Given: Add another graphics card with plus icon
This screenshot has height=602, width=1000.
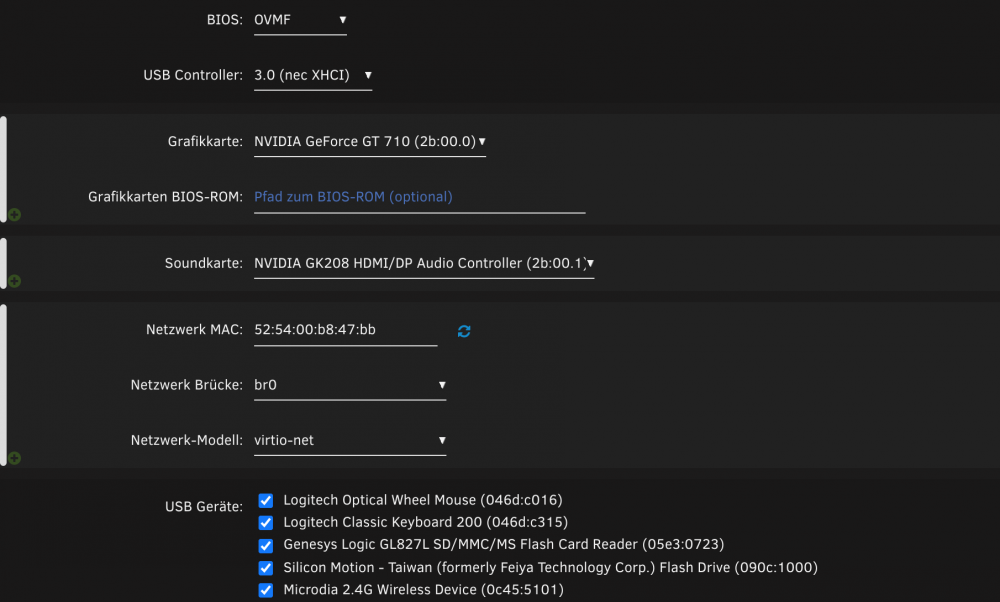Looking at the screenshot, I should (x=15, y=215).
